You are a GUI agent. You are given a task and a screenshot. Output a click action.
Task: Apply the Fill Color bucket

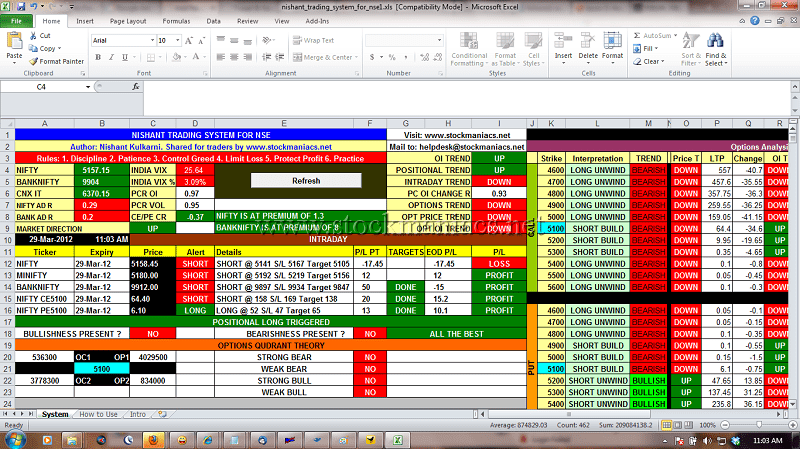tap(176, 57)
